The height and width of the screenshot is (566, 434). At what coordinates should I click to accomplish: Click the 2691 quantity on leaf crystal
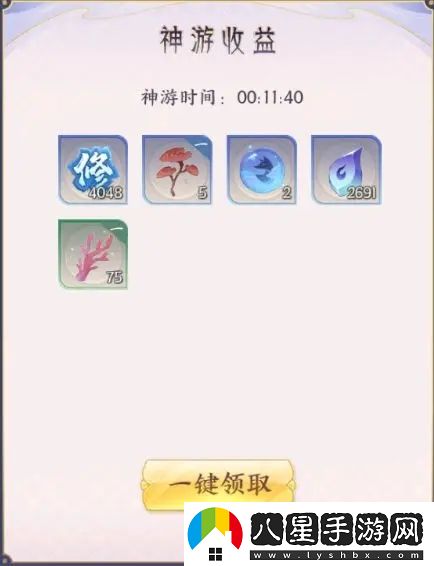pyautogui.click(x=361, y=193)
